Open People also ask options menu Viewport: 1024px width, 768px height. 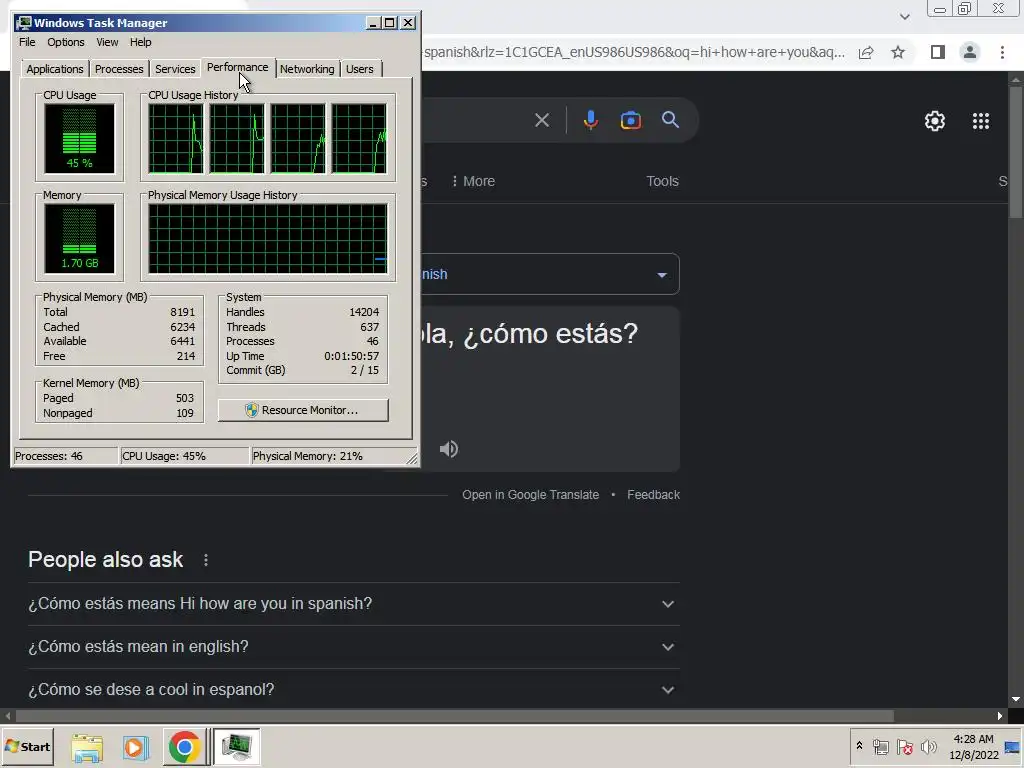coord(206,560)
